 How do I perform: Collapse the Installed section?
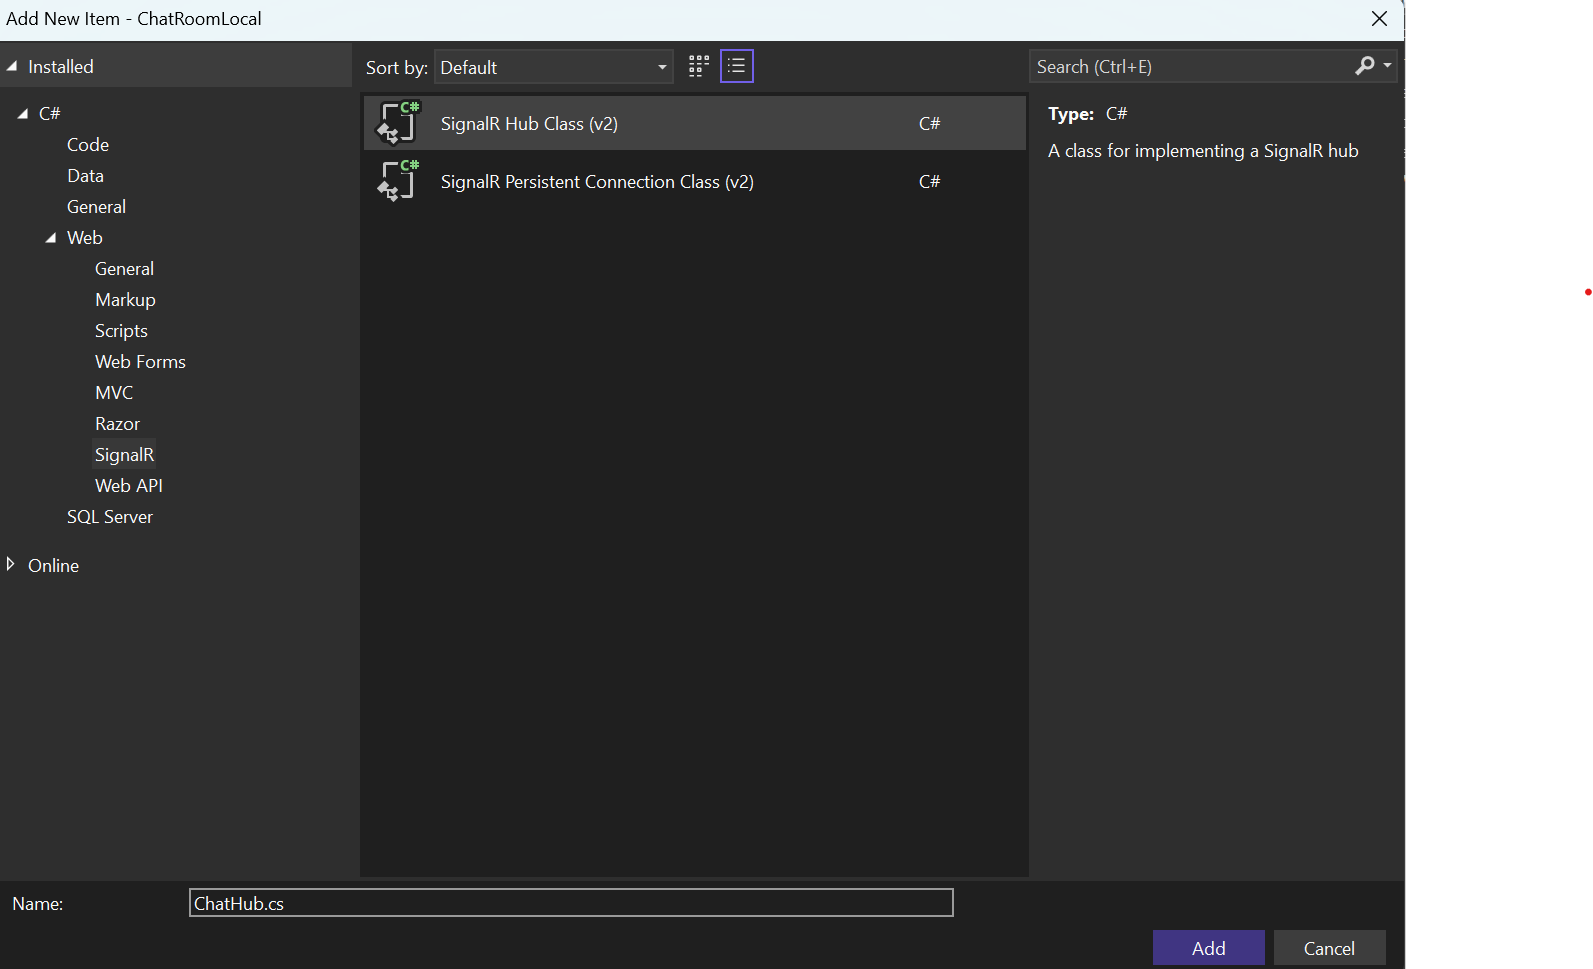click(12, 67)
